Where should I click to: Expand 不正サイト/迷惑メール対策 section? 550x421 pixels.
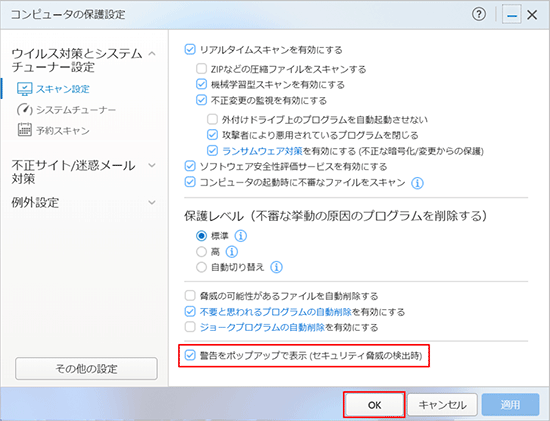coord(152,165)
